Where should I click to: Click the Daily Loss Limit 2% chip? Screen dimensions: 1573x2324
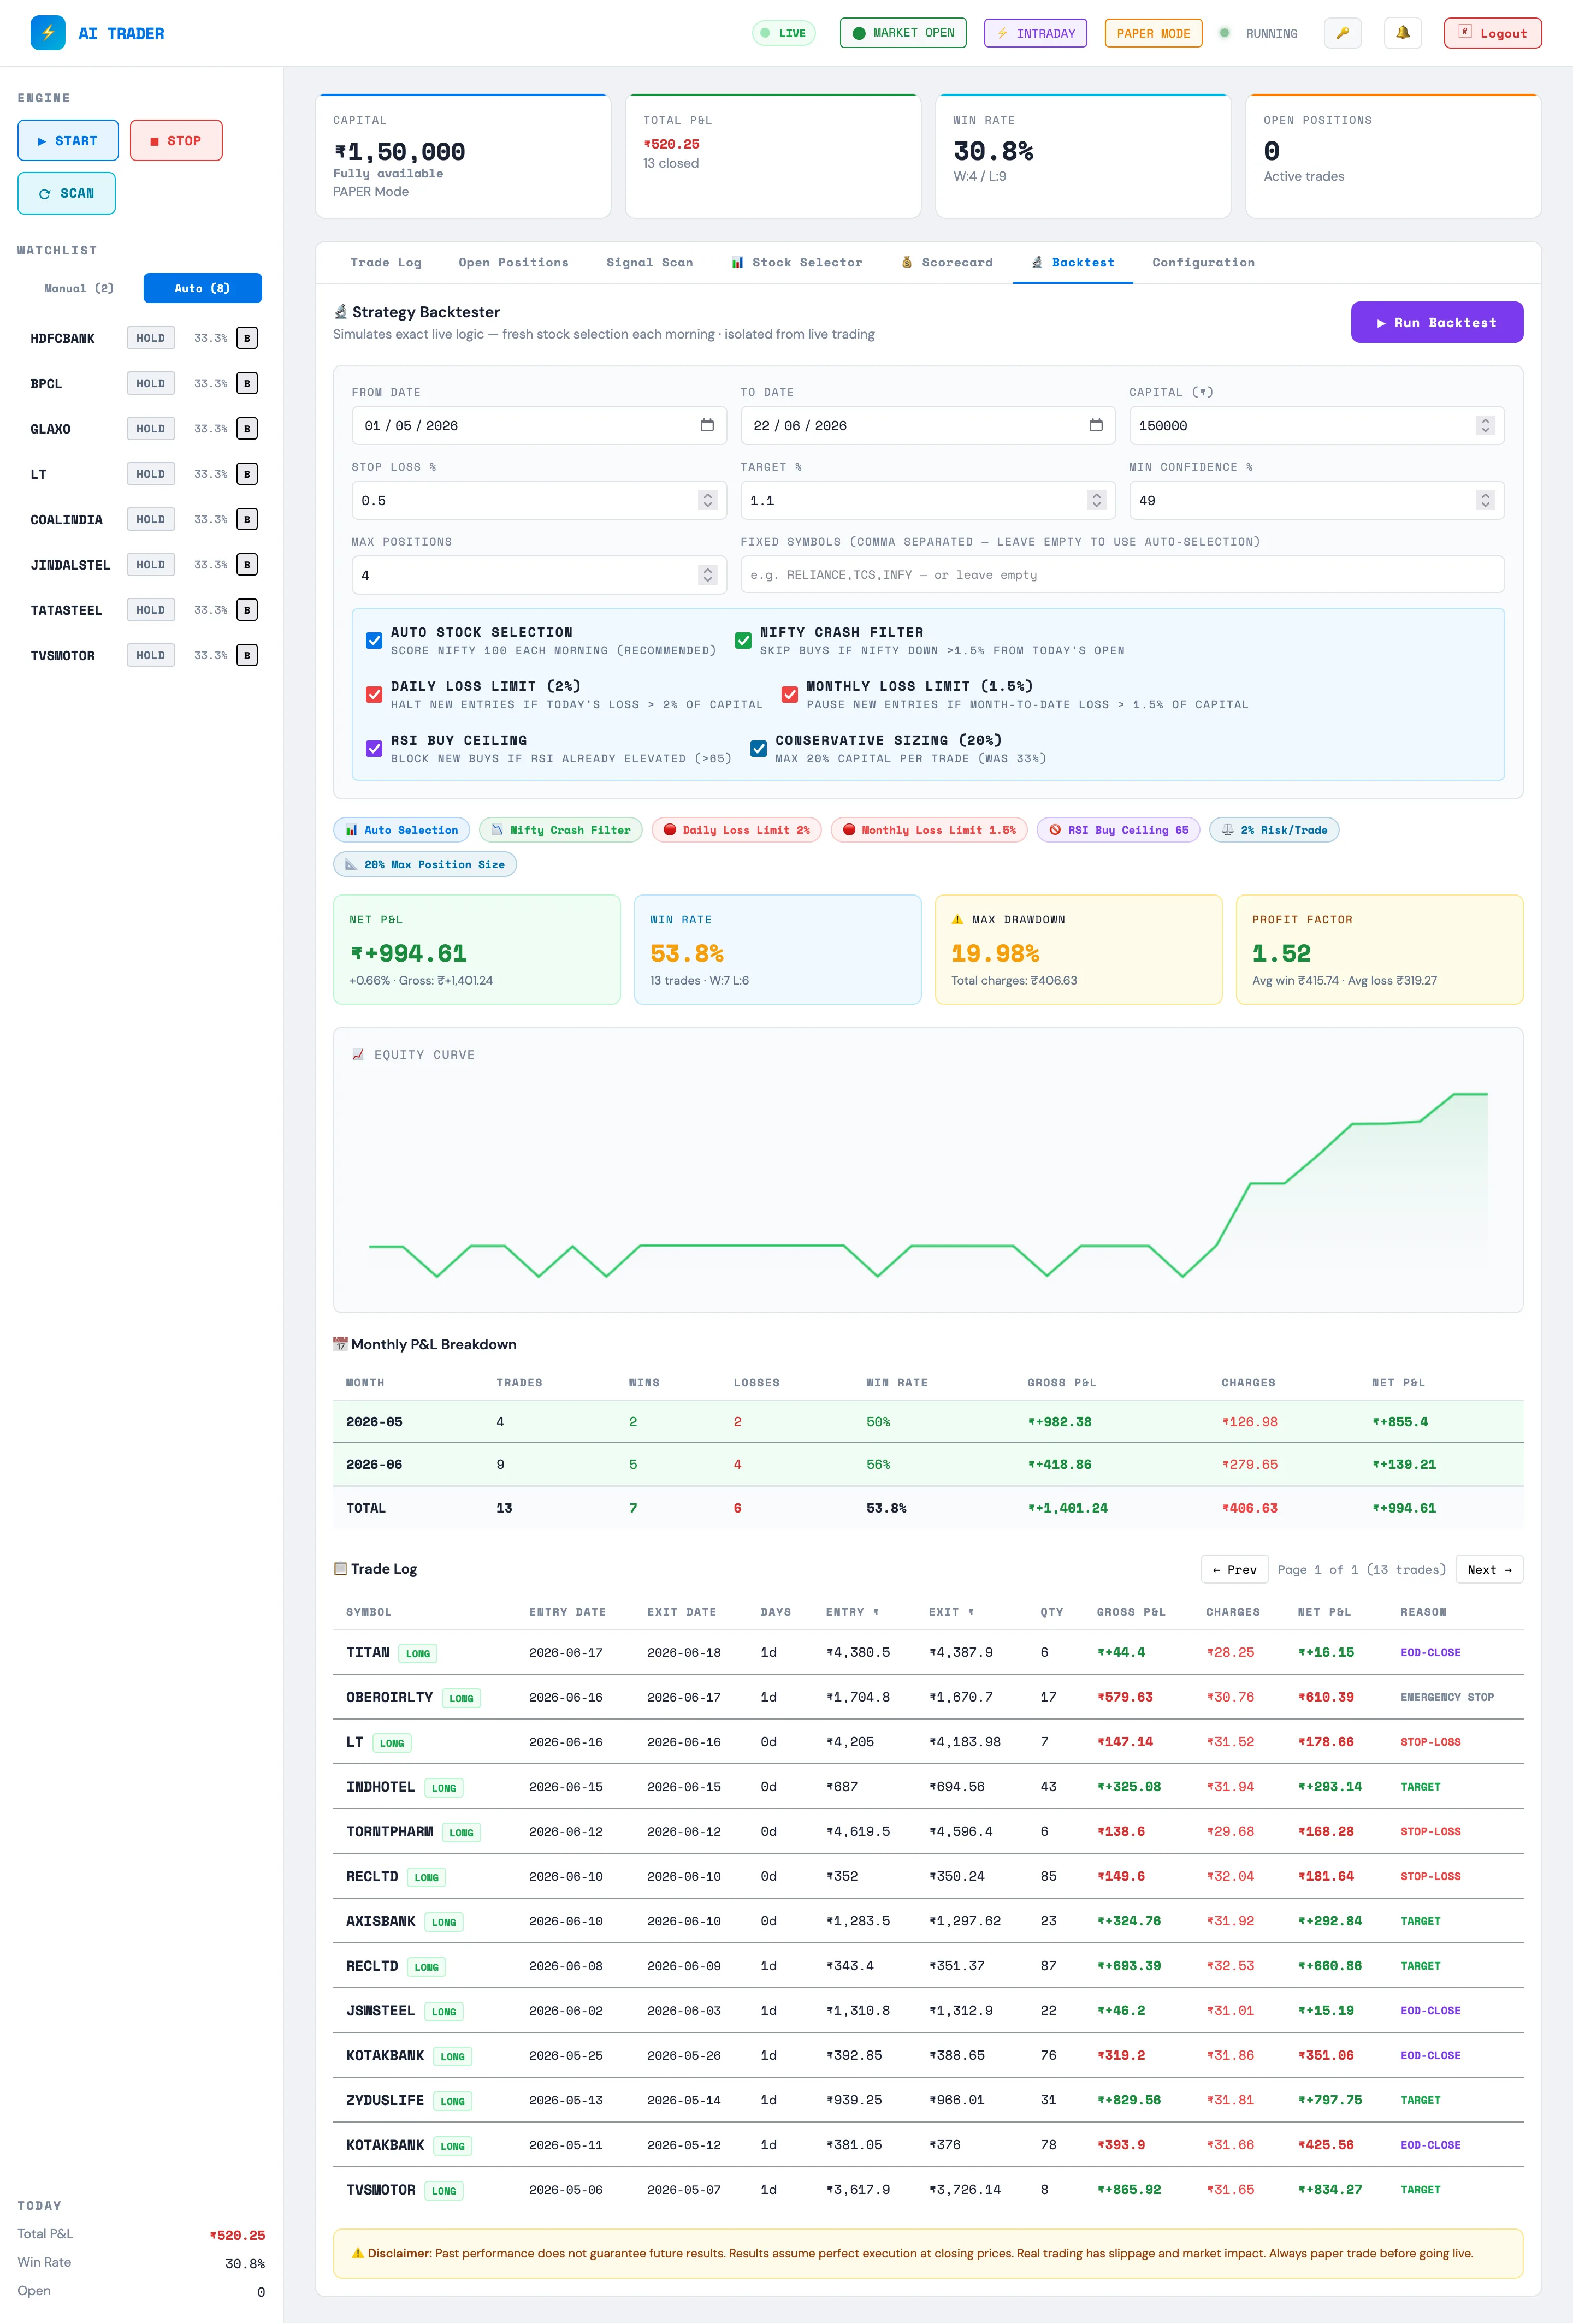737,830
